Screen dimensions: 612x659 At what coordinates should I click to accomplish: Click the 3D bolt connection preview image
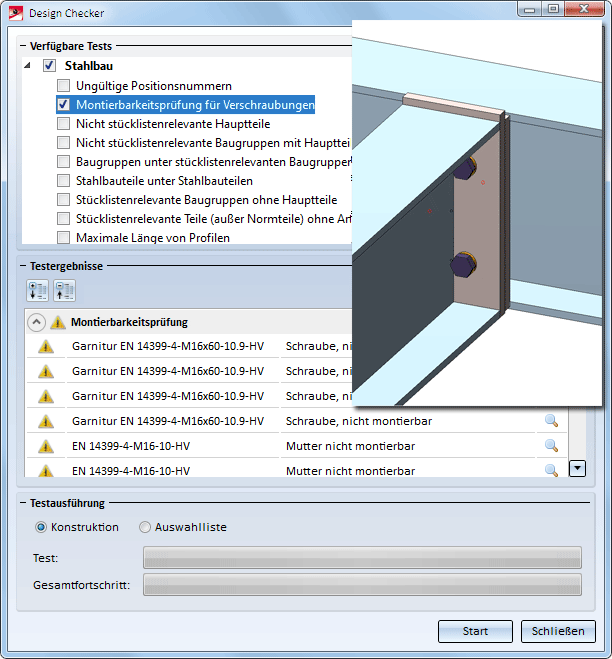tap(477, 213)
